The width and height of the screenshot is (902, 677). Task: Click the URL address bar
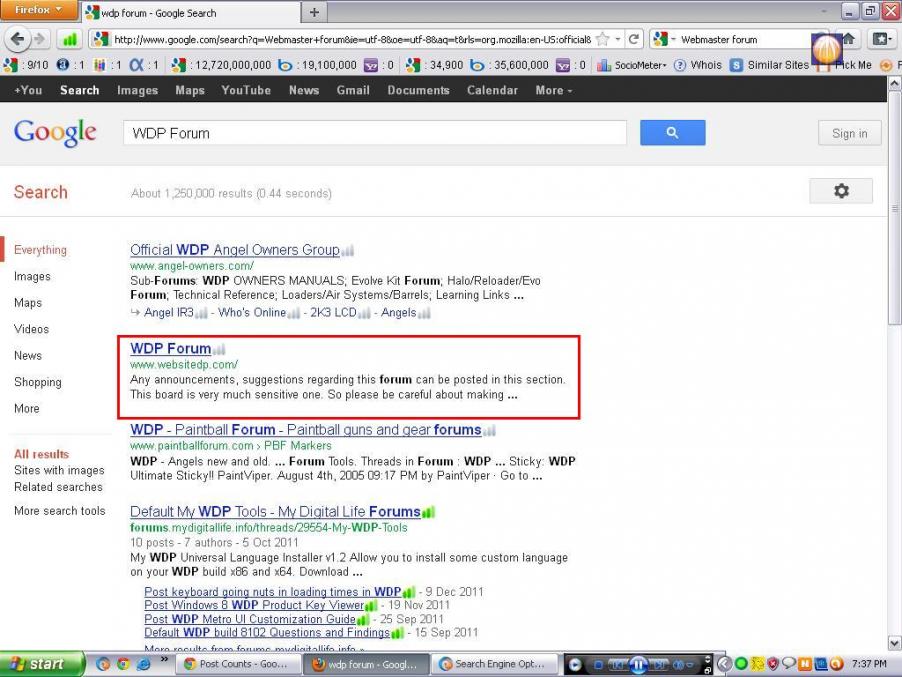[x=352, y=39]
